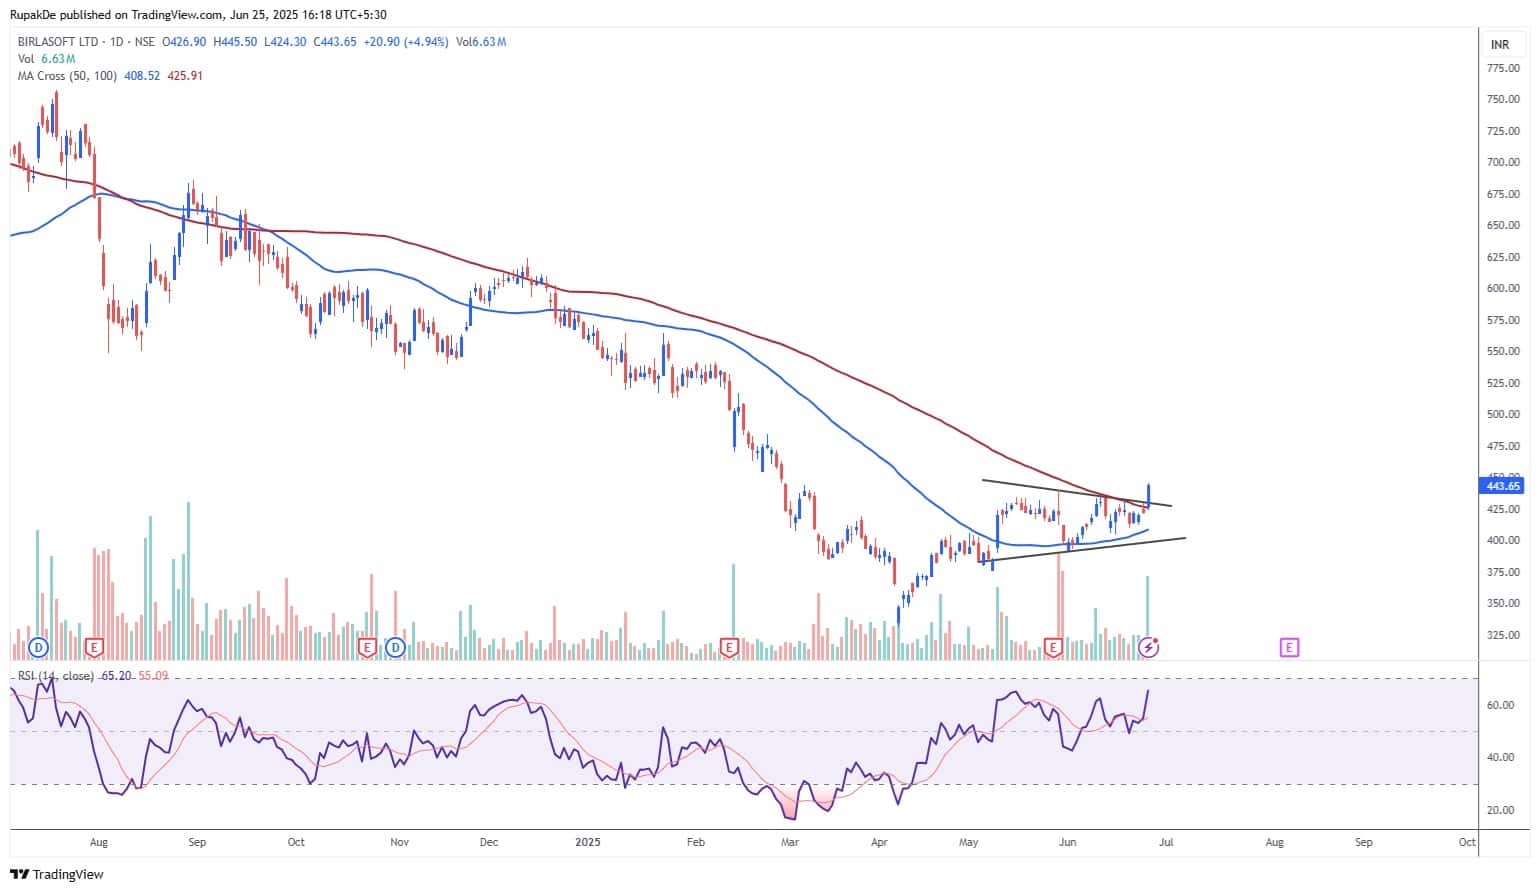Click the 775.00 label on price axis
The image size is (1540, 892).
pos(1503,68)
